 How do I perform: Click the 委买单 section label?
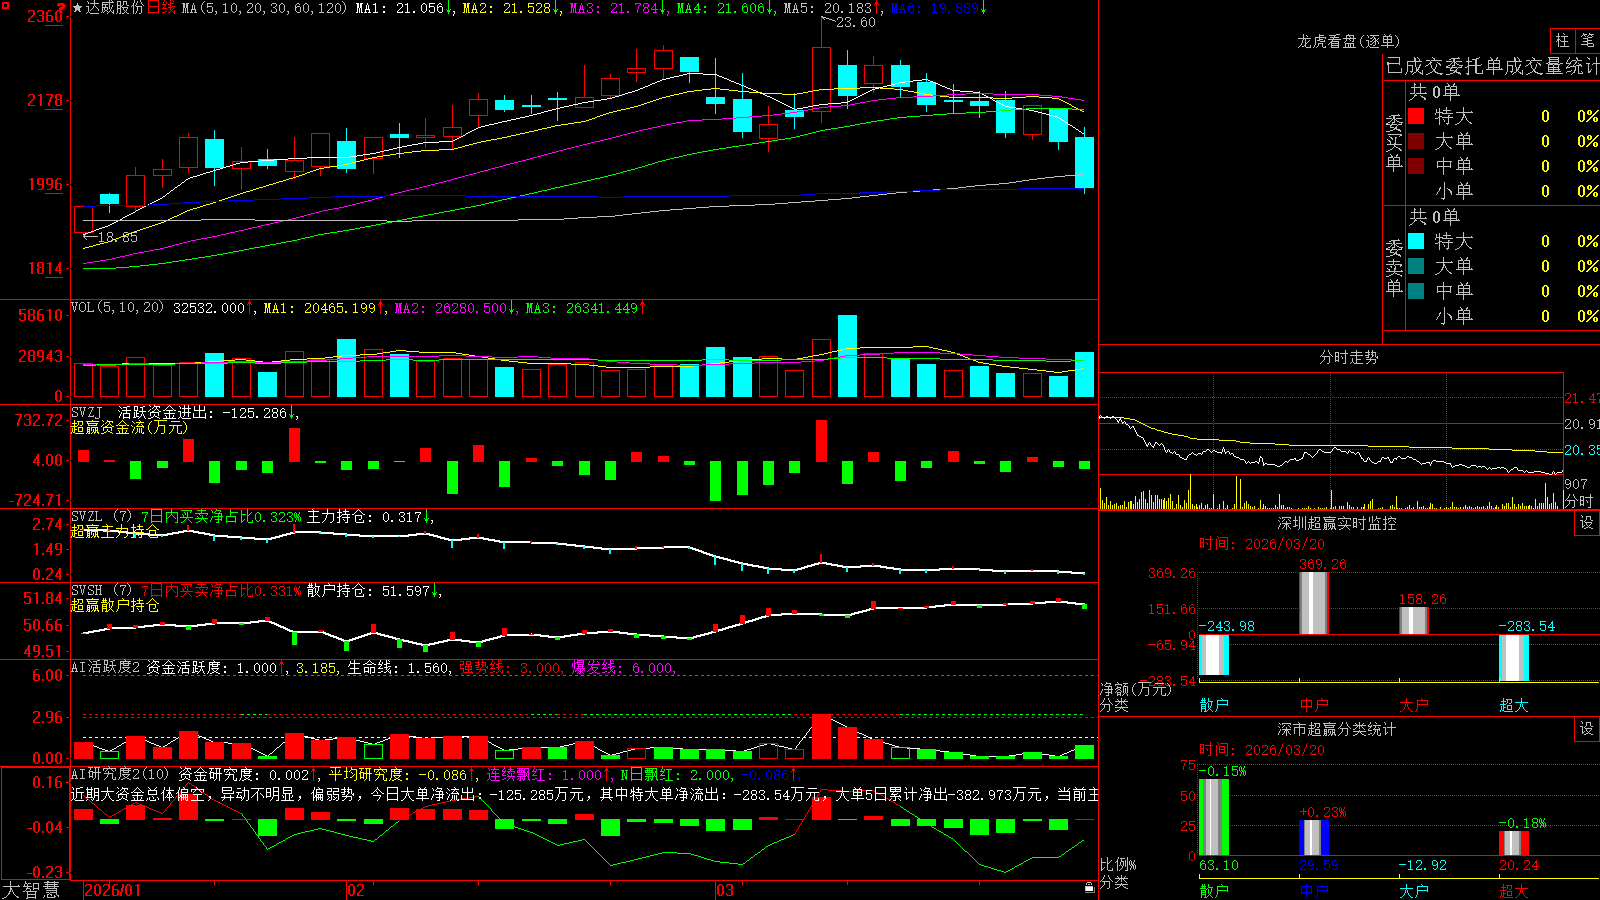tap(1394, 142)
